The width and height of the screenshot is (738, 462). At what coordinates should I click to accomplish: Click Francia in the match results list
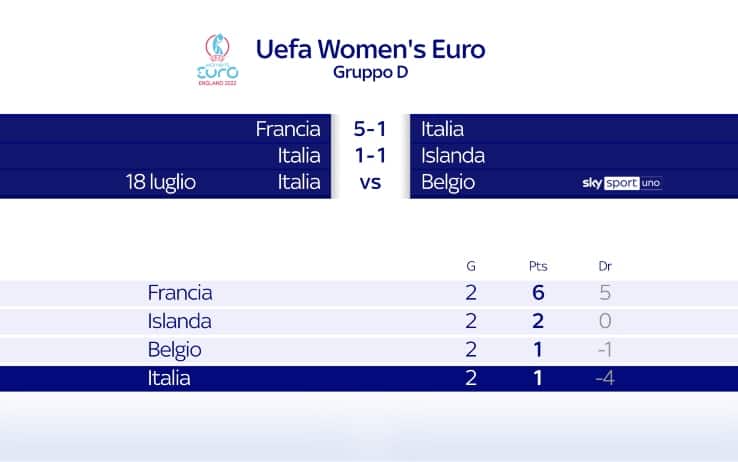288,129
